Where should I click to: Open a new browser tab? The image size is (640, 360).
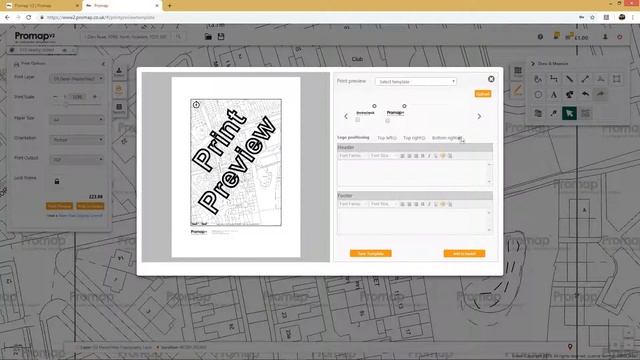pos(170,6)
